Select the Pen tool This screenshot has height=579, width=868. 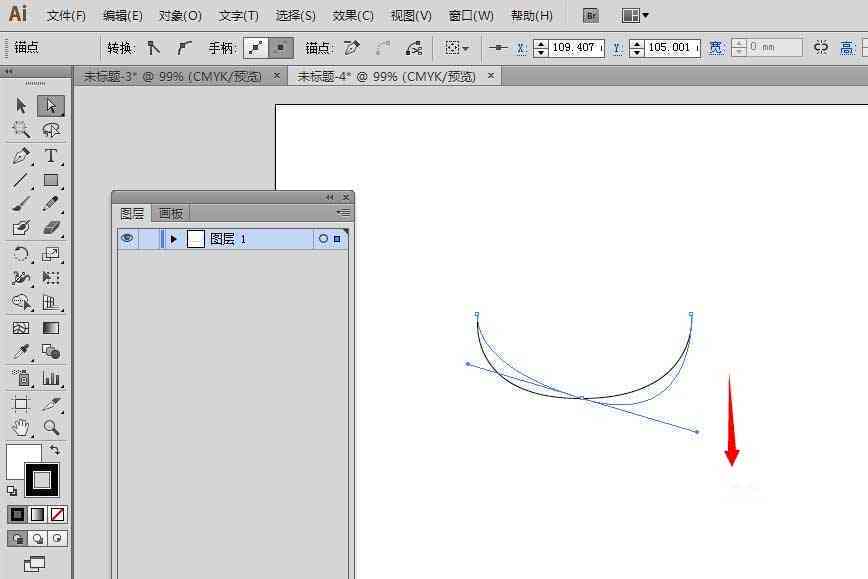pos(21,157)
